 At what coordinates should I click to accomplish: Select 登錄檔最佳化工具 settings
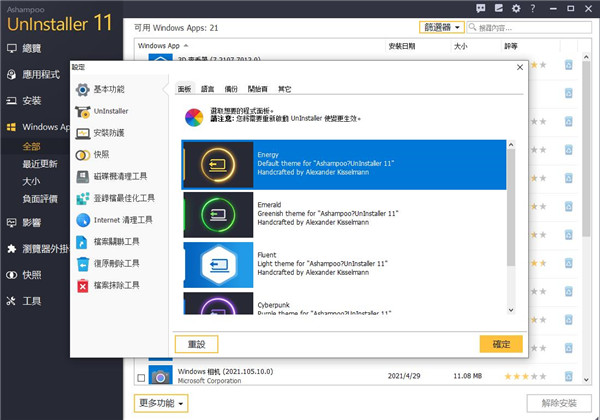(115, 198)
